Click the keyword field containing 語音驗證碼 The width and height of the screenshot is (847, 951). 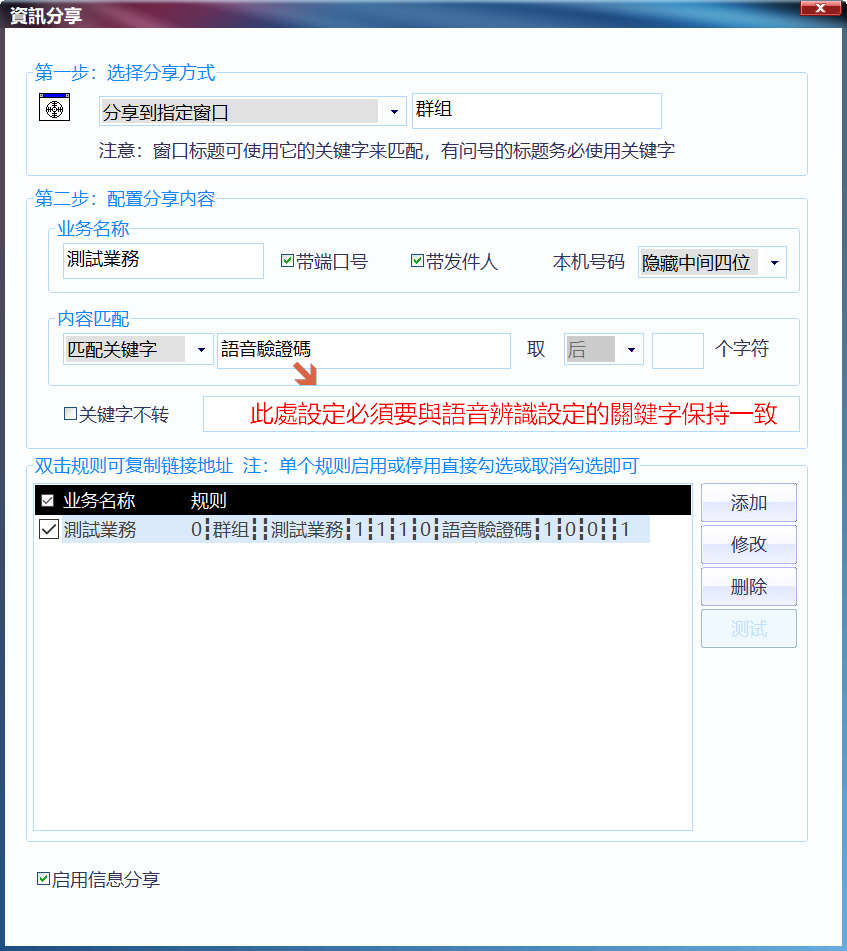click(363, 351)
